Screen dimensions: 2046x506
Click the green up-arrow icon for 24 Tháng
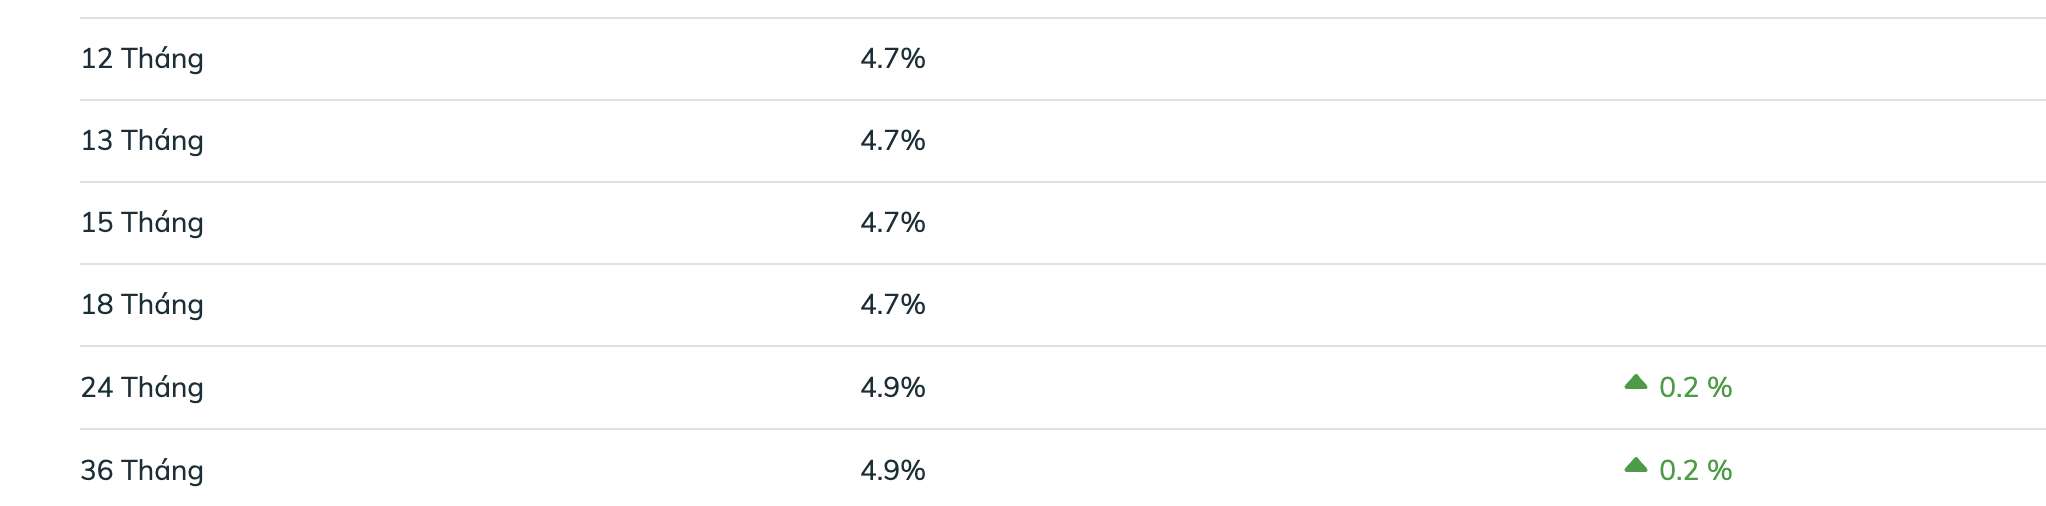1635,381
